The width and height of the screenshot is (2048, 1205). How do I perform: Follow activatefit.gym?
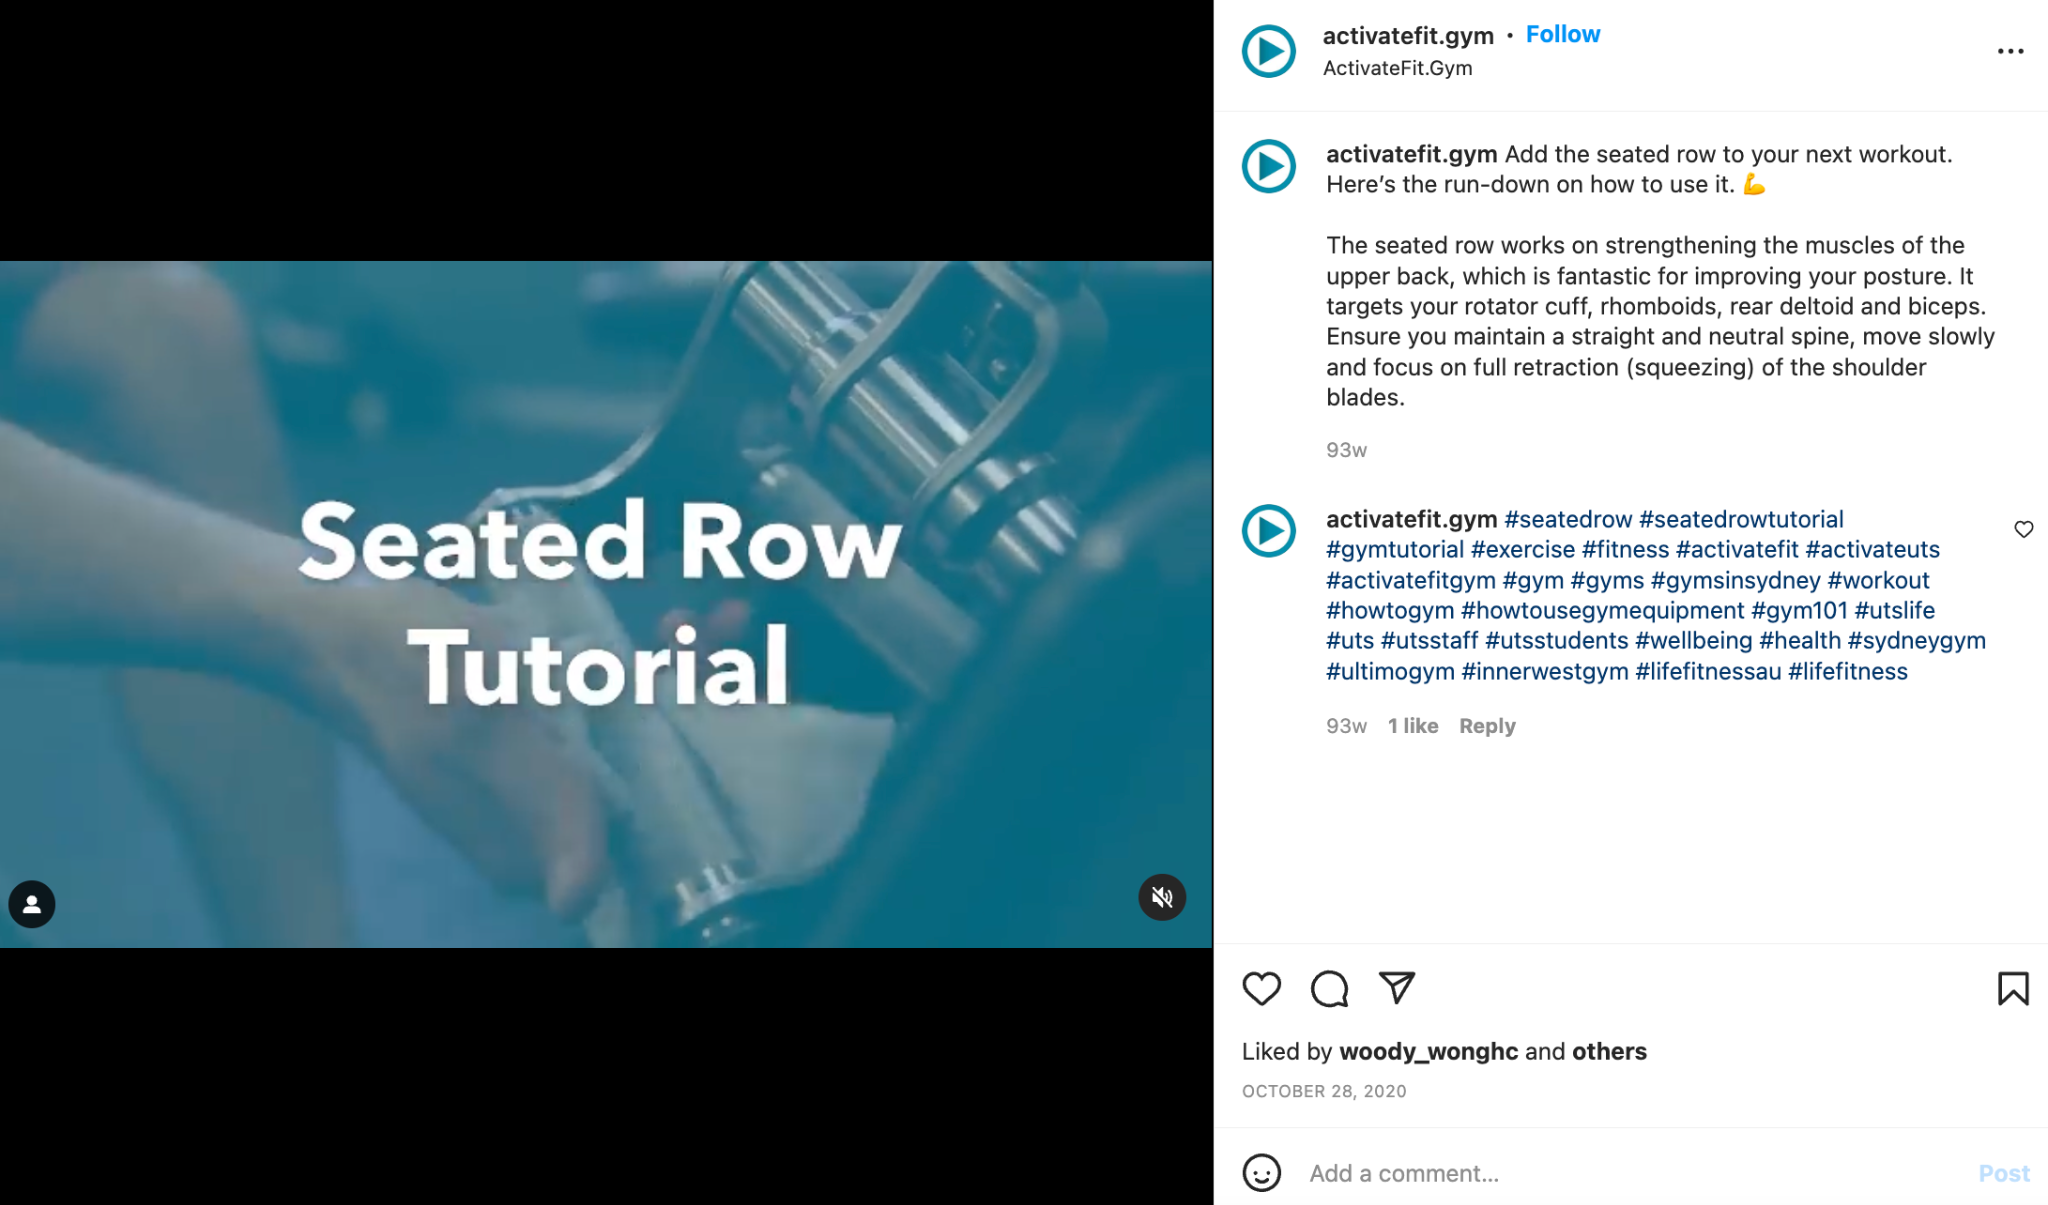(x=1562, y=34)
